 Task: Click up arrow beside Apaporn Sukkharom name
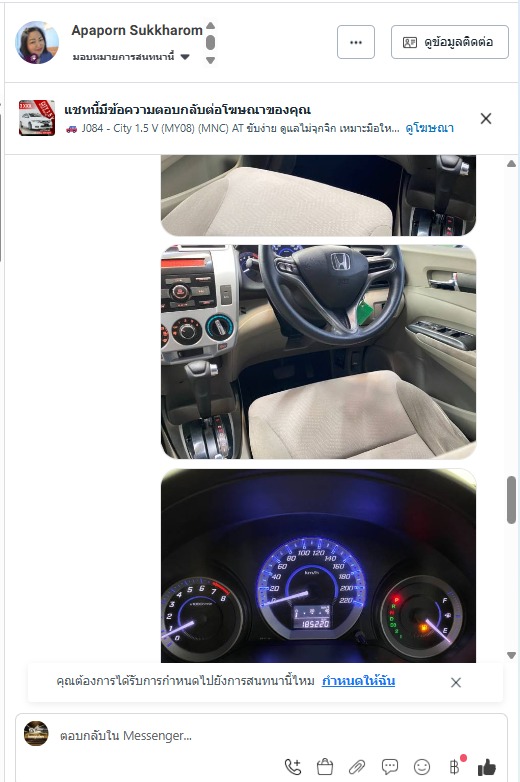[x=210, y=25]
